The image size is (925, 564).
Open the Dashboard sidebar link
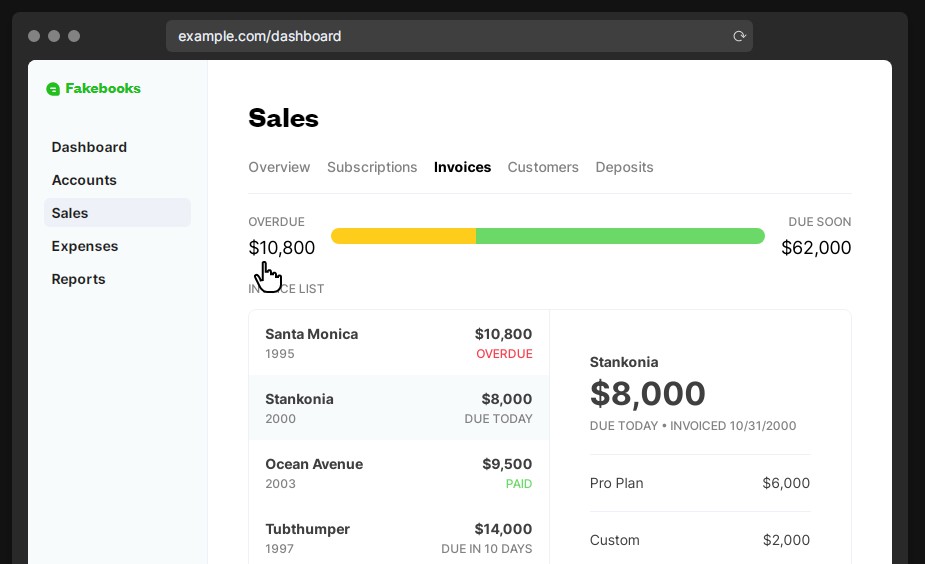pos(89,147)
